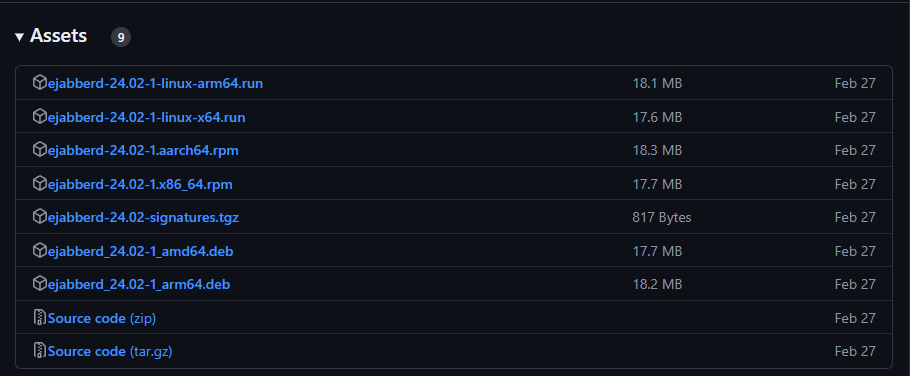The height and width of the screenshot is (376, 910).
Task: Open the ejabberd-24.02-1.aarch64.rpm link
Action: 143,150
